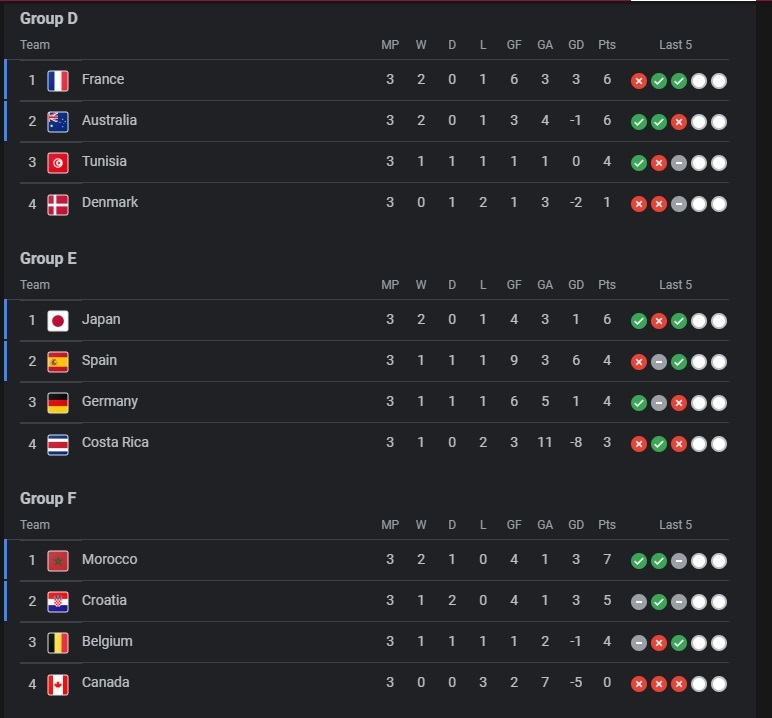The image size is (772, 718).
Task: Click Morocco's first green win indicator
Action: point(639,560)
